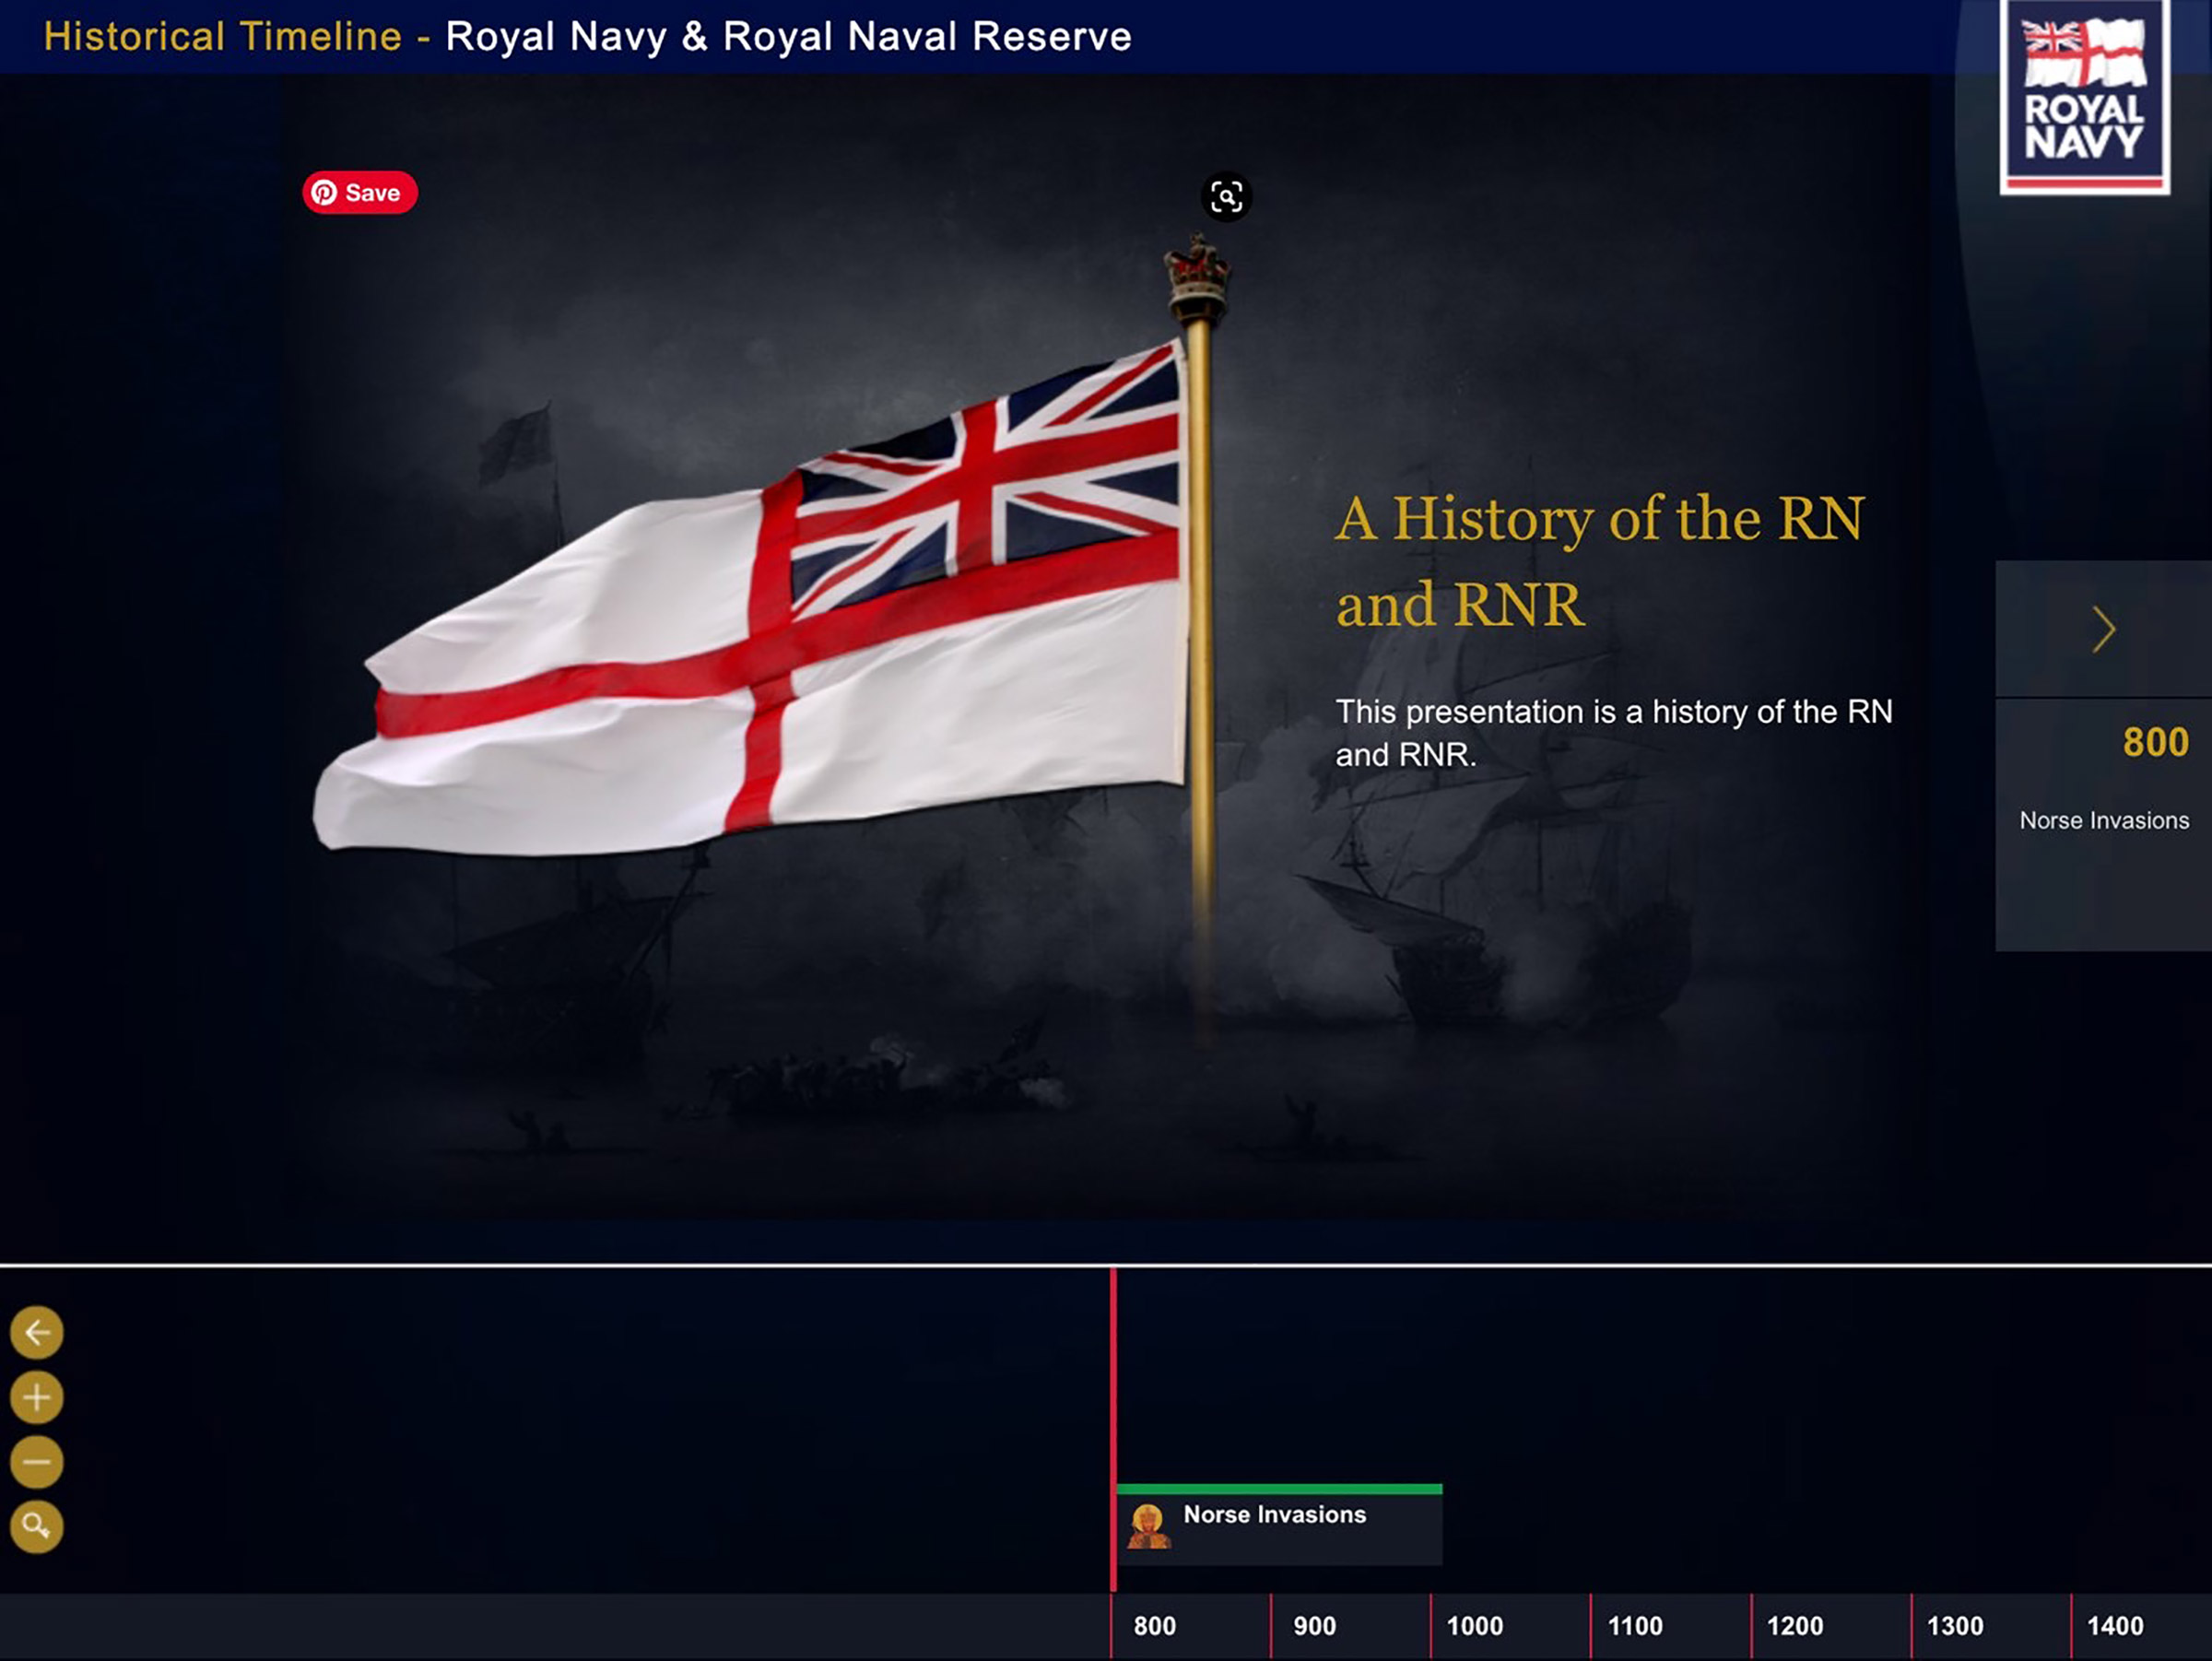The height and width of the screenshot is (1661, 2212).
Task: Jump to year 1100 on timeline
Action: (1634, 1626)
